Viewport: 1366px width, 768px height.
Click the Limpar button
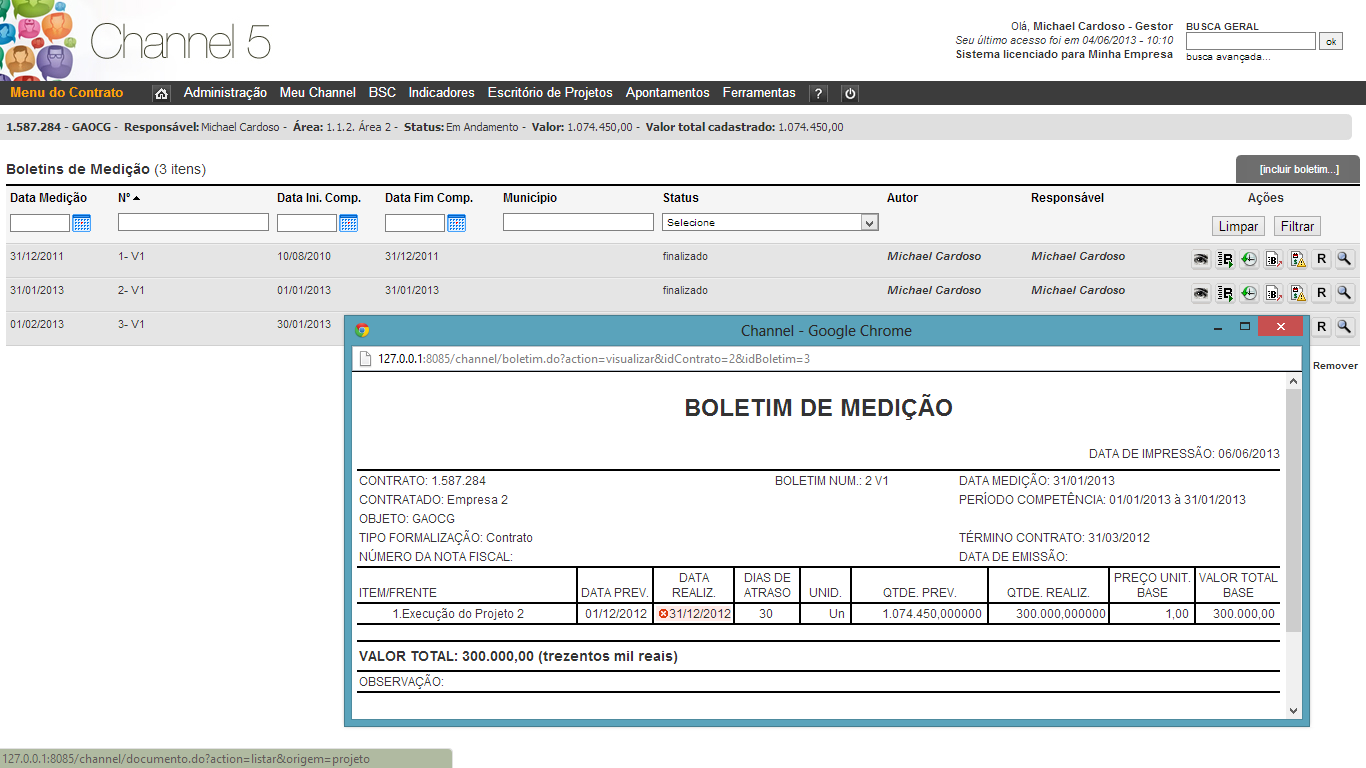[x=1238, y=227]
